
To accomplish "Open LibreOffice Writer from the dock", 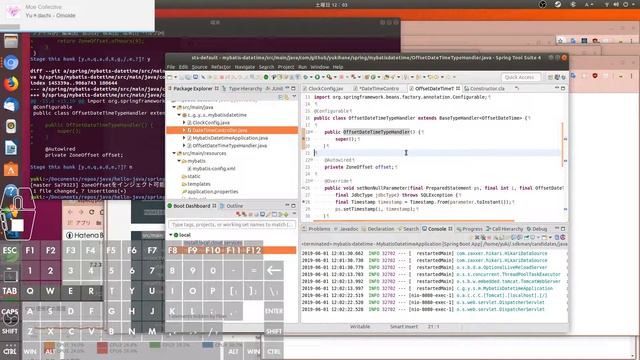I will 11,148.
